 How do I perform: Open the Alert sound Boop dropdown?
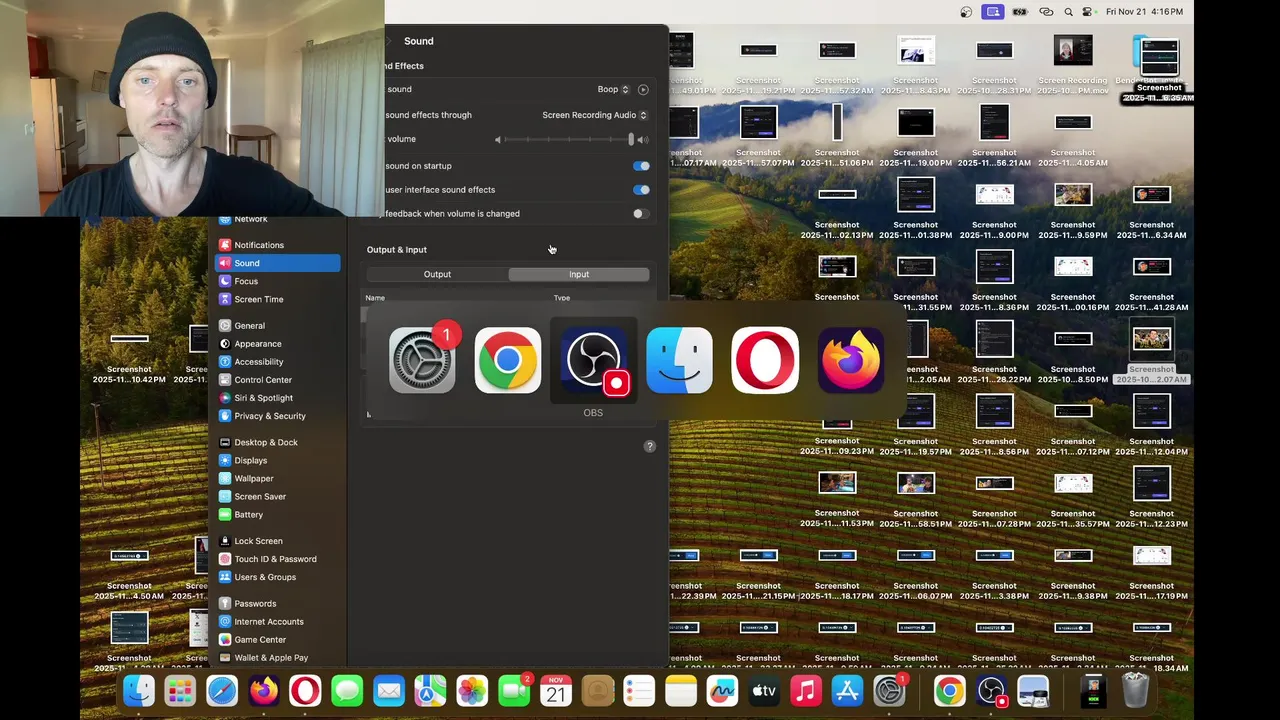click(x=613, y=90)
